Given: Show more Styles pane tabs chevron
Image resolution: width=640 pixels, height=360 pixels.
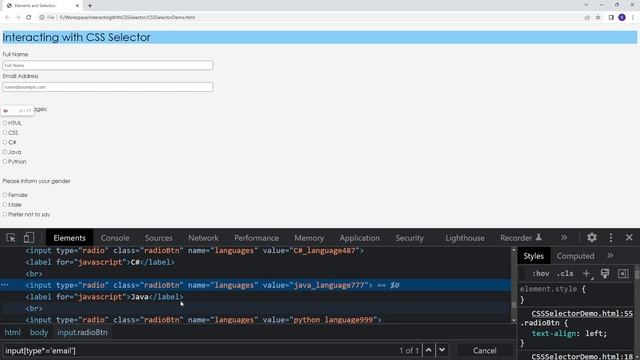Looking at the screenshot, I should pyautogui.click(x=610, y=256).
